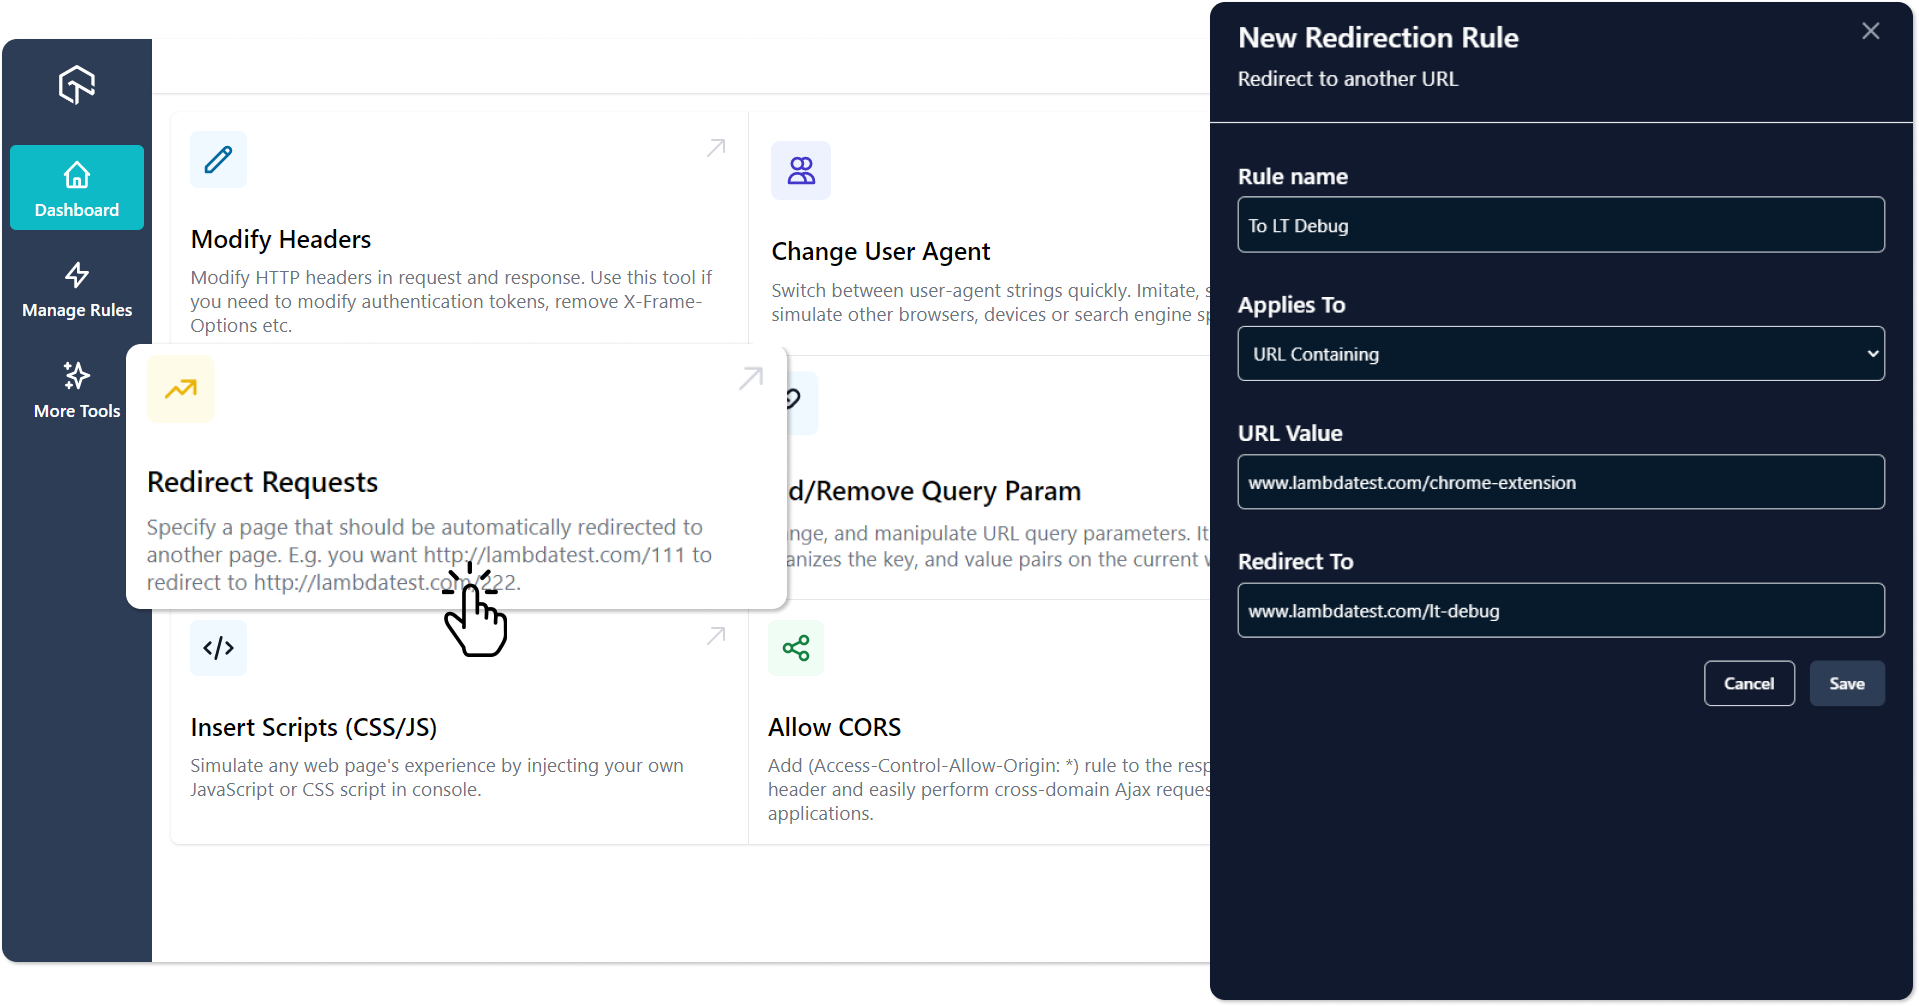Open the Modify Headers expand arrow
This screenshot has width=1919, height=1006.
click(715, 148)
